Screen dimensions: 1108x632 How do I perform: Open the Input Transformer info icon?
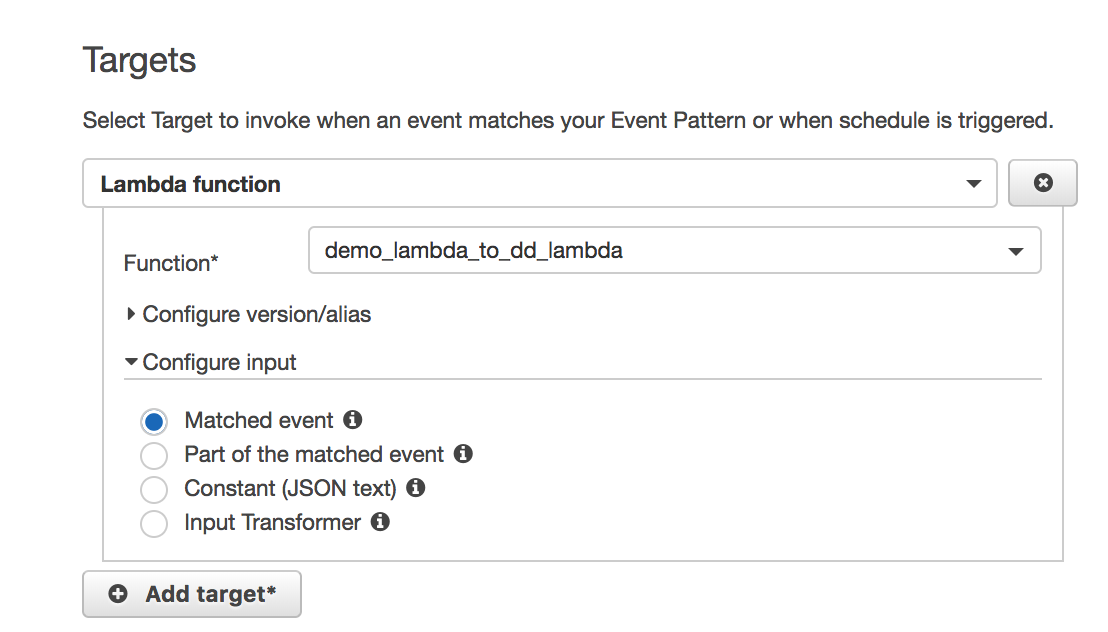(x=380, y=522)
